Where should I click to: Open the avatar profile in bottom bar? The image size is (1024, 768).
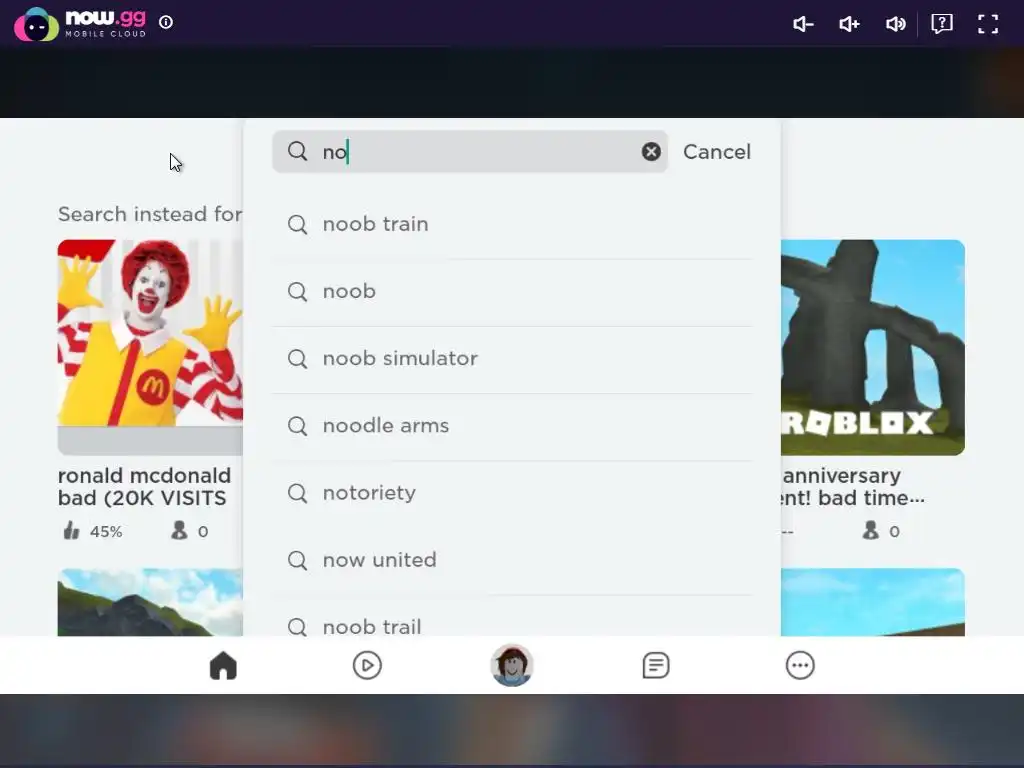pos(511,665)
